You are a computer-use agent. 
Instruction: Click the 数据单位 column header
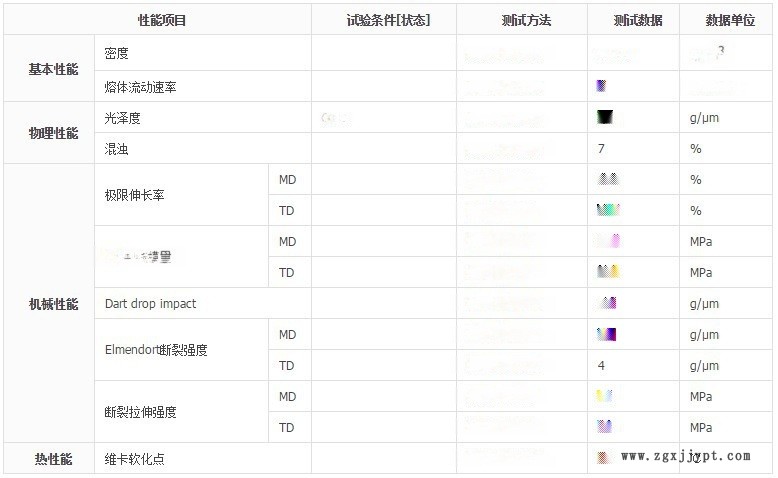click(730, 20)
